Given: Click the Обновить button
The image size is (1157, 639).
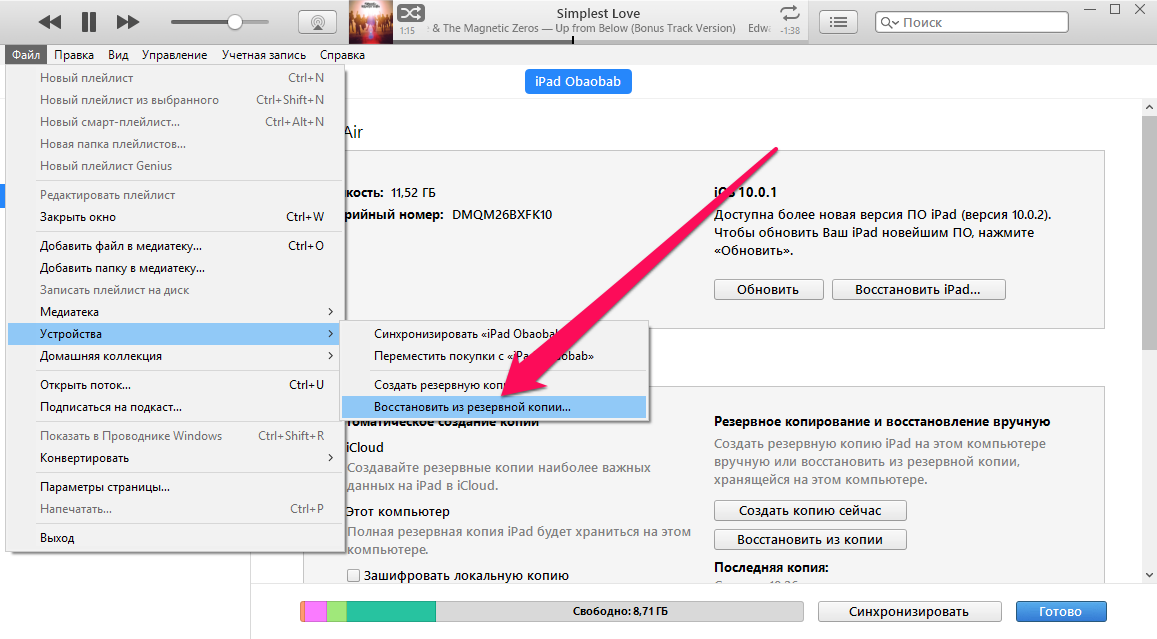Looking at the screenshot, I should pos(768,289).
